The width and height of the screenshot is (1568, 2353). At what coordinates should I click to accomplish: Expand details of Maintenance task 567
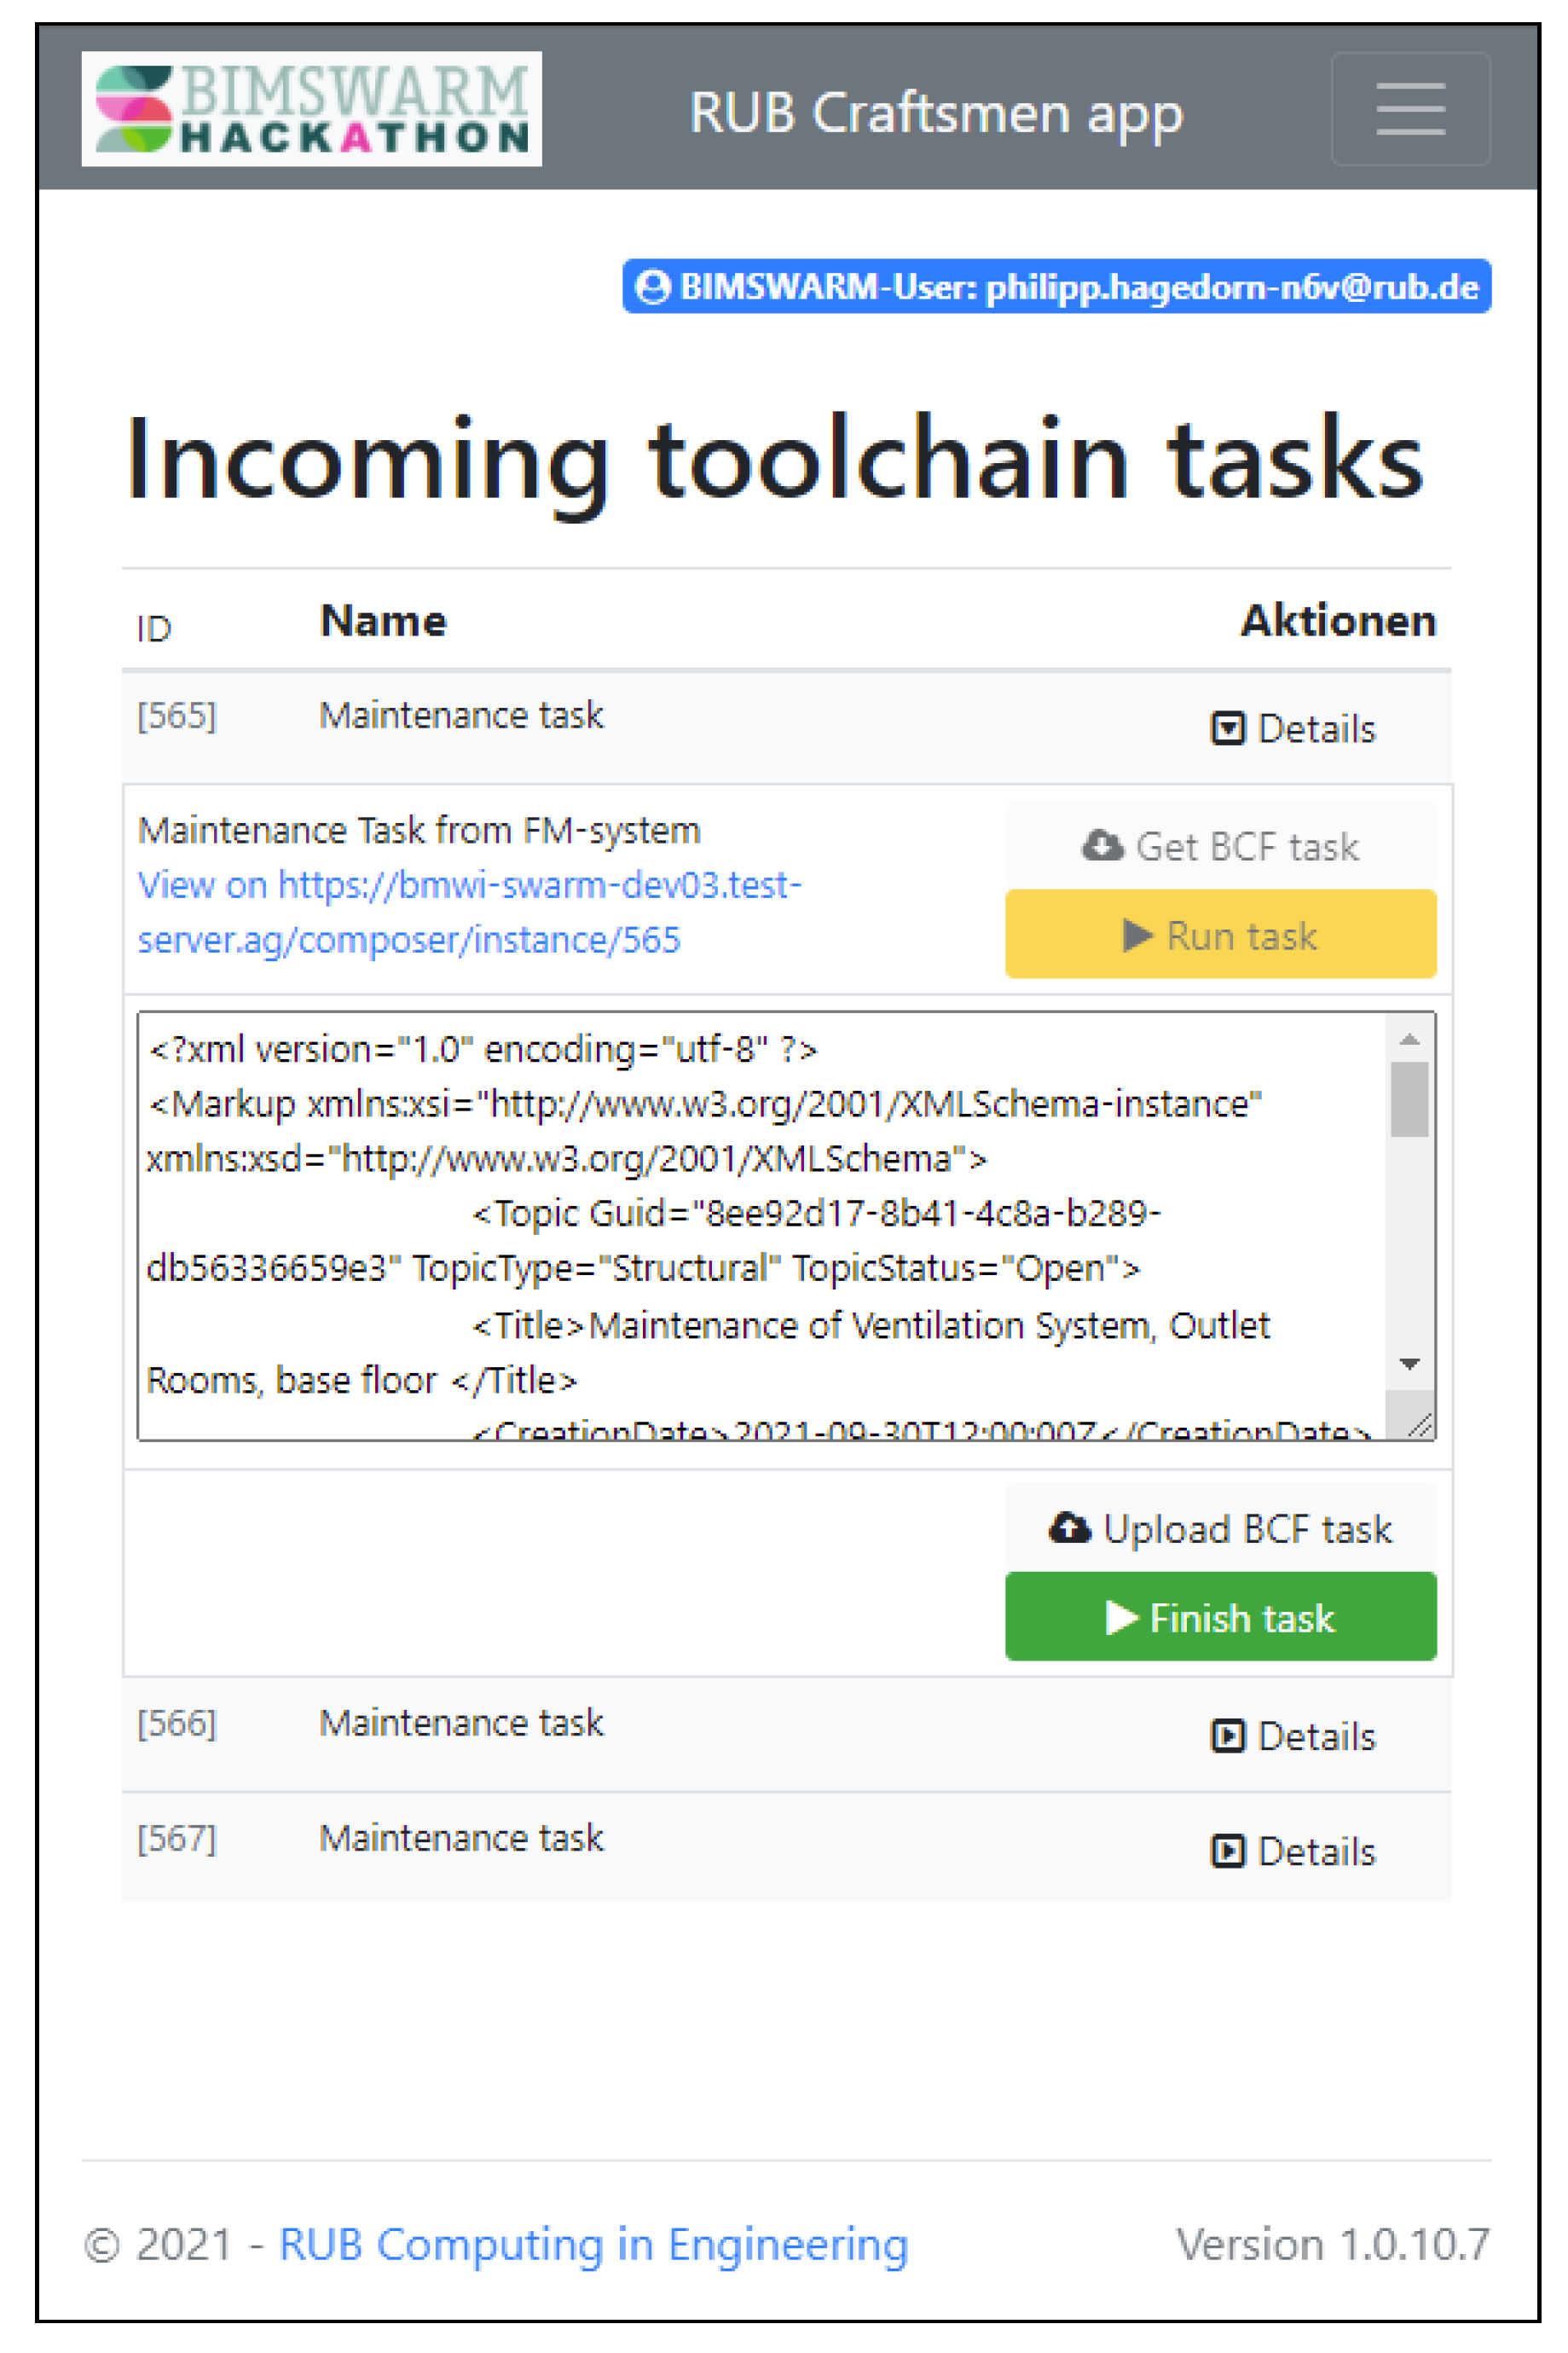(x=1293, y=1851)
